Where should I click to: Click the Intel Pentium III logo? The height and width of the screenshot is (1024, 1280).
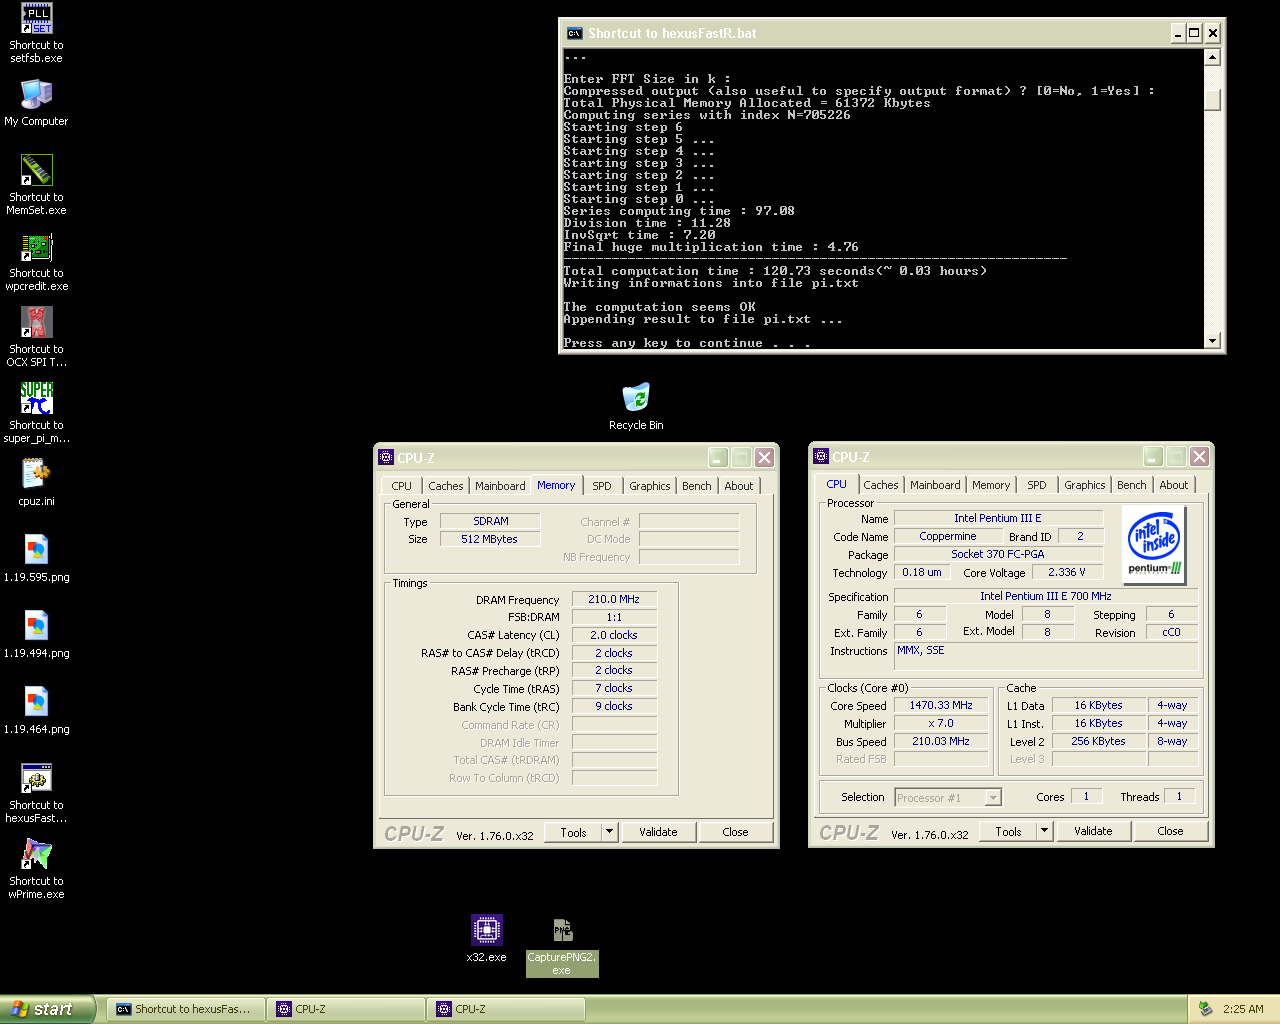tap(1155, 544)
